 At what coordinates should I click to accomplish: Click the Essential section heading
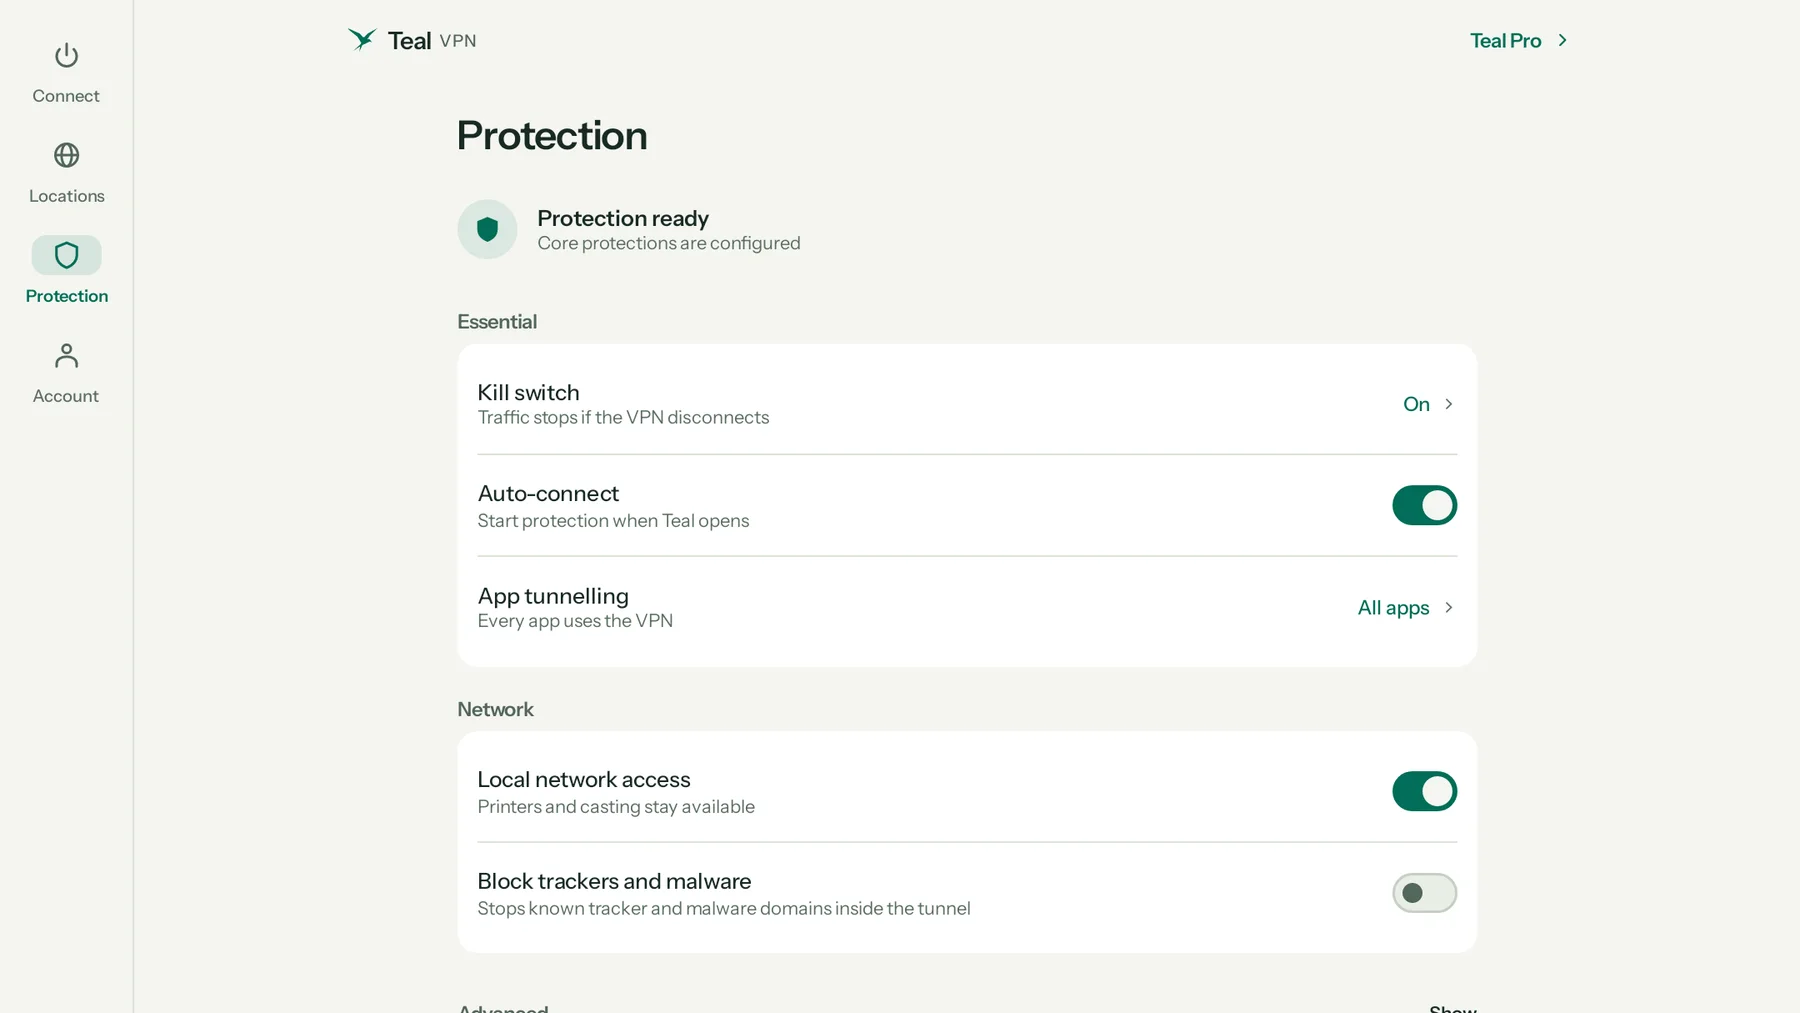click(497, 322)
